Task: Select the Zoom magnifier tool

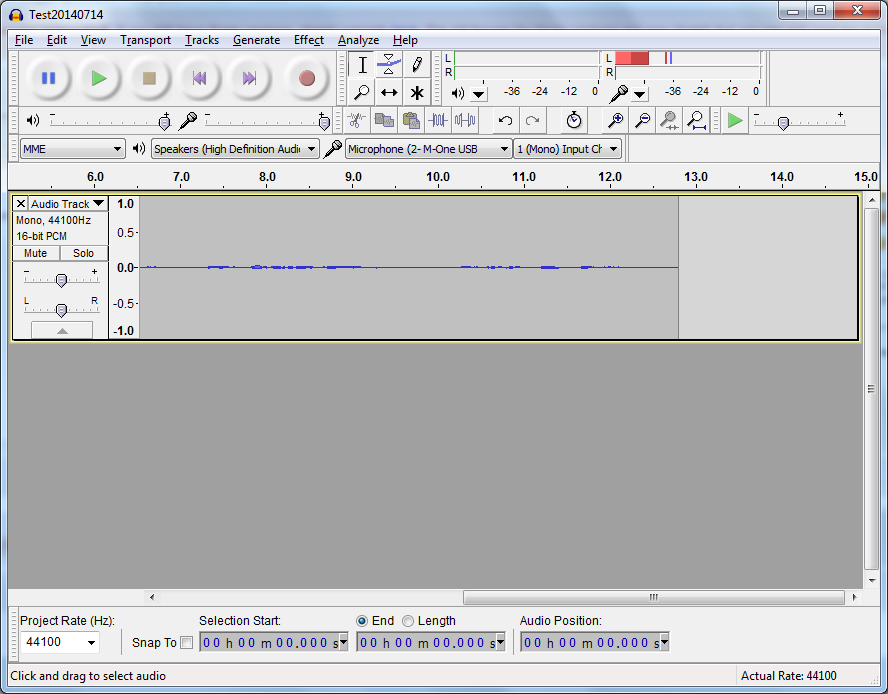Action: click(362, 92)
